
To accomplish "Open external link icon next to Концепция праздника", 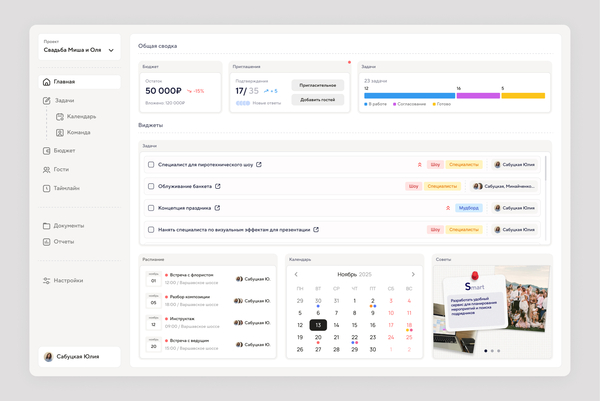I will (217, 208).
